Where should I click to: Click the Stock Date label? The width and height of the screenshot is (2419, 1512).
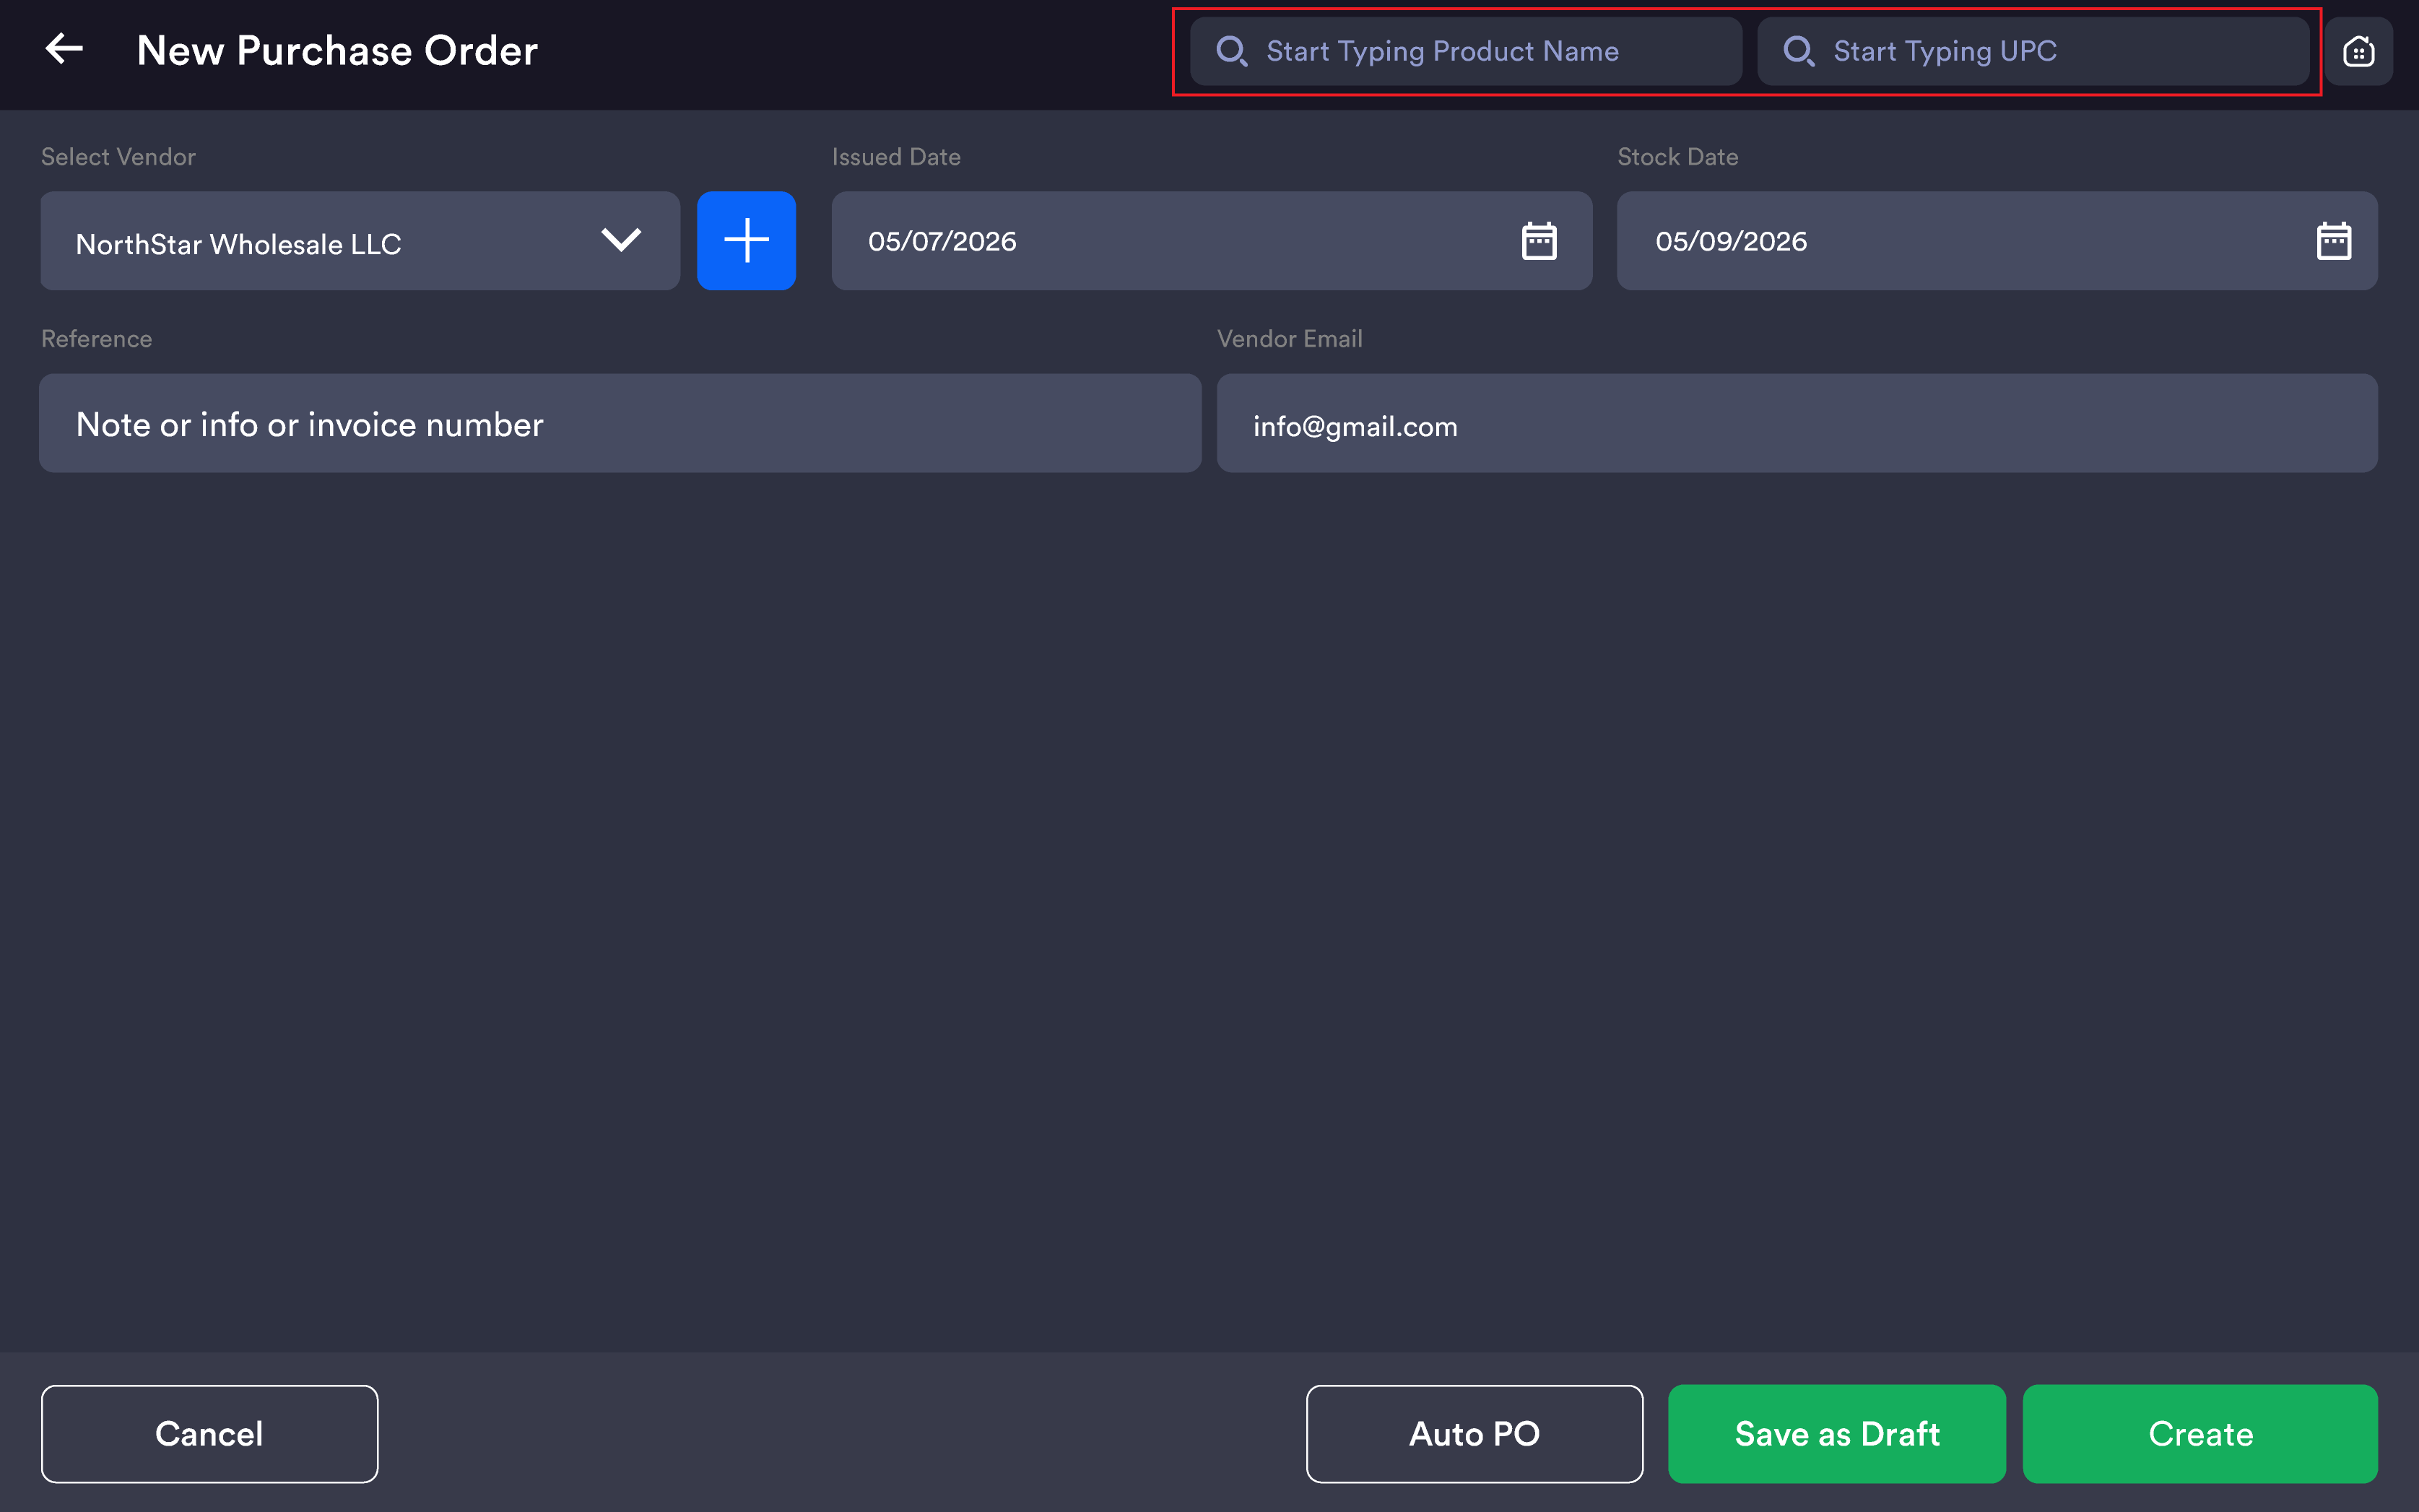click(1678, 157)
